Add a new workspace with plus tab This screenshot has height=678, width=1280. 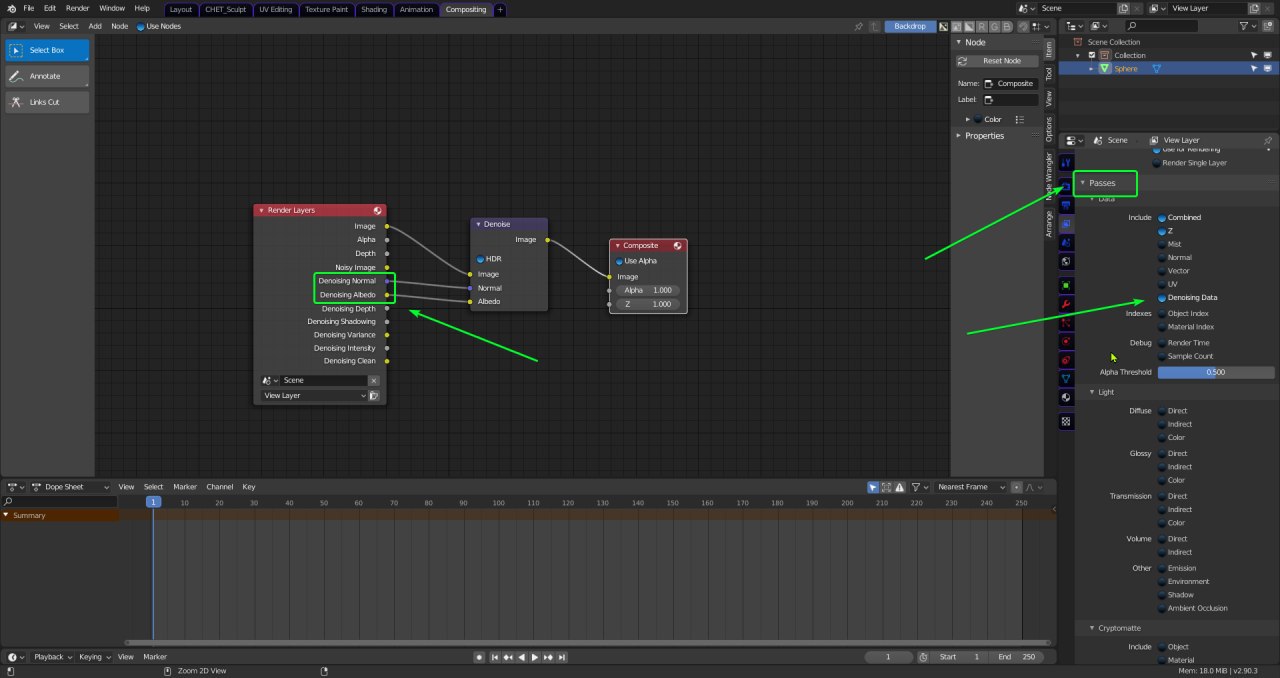[x=500, y=9]
